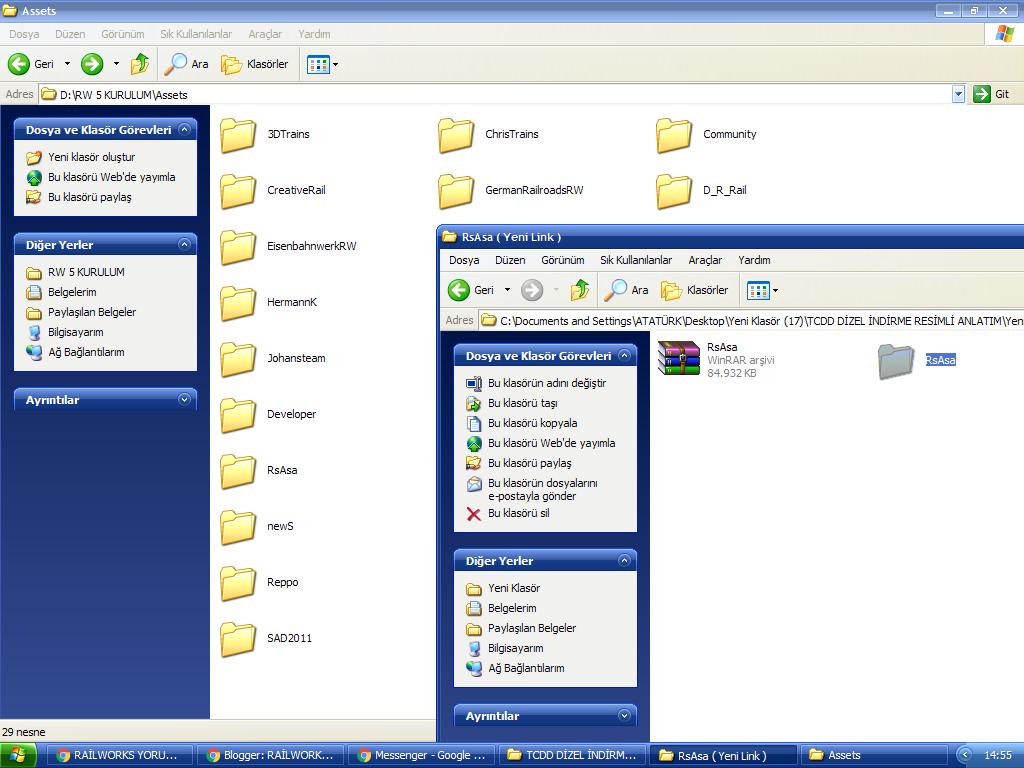Collapse Dosya ve Klasör Görevleri in Assets window
Image resolution: width=1024 pixels, height=768 pixels.
(184, 130)
